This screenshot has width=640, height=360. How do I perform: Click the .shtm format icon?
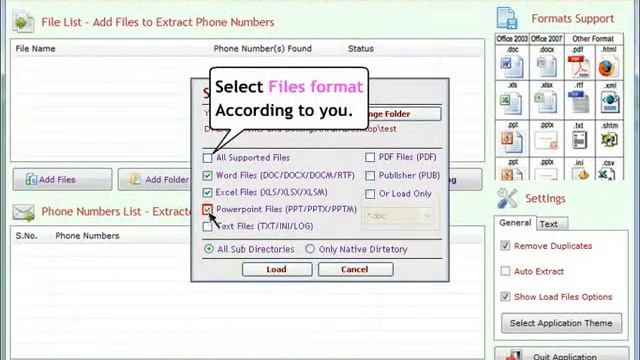click(609, 140)
